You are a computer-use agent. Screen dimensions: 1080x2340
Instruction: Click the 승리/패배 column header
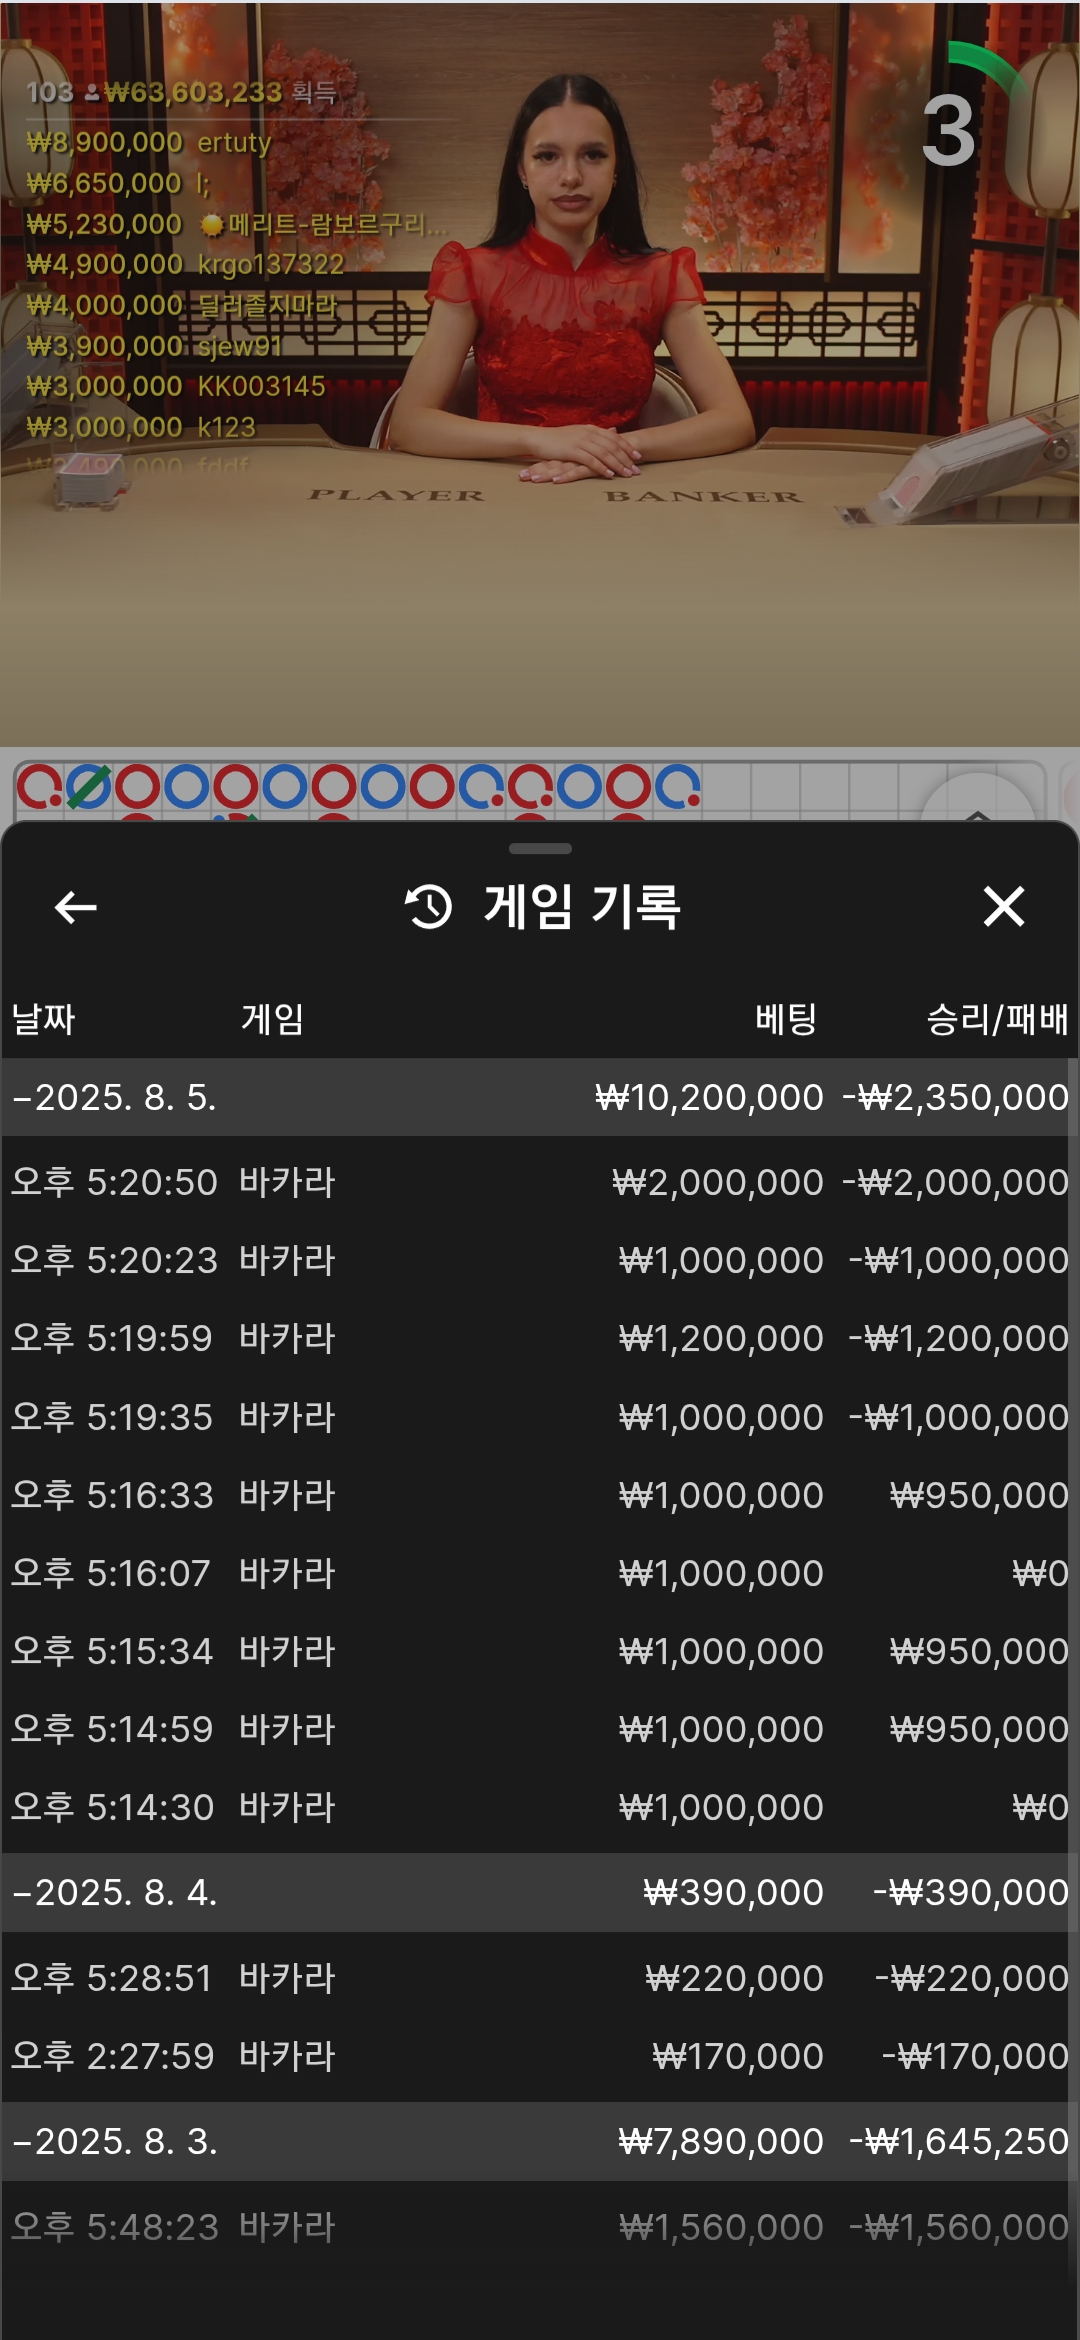(x=997, y=1019)
